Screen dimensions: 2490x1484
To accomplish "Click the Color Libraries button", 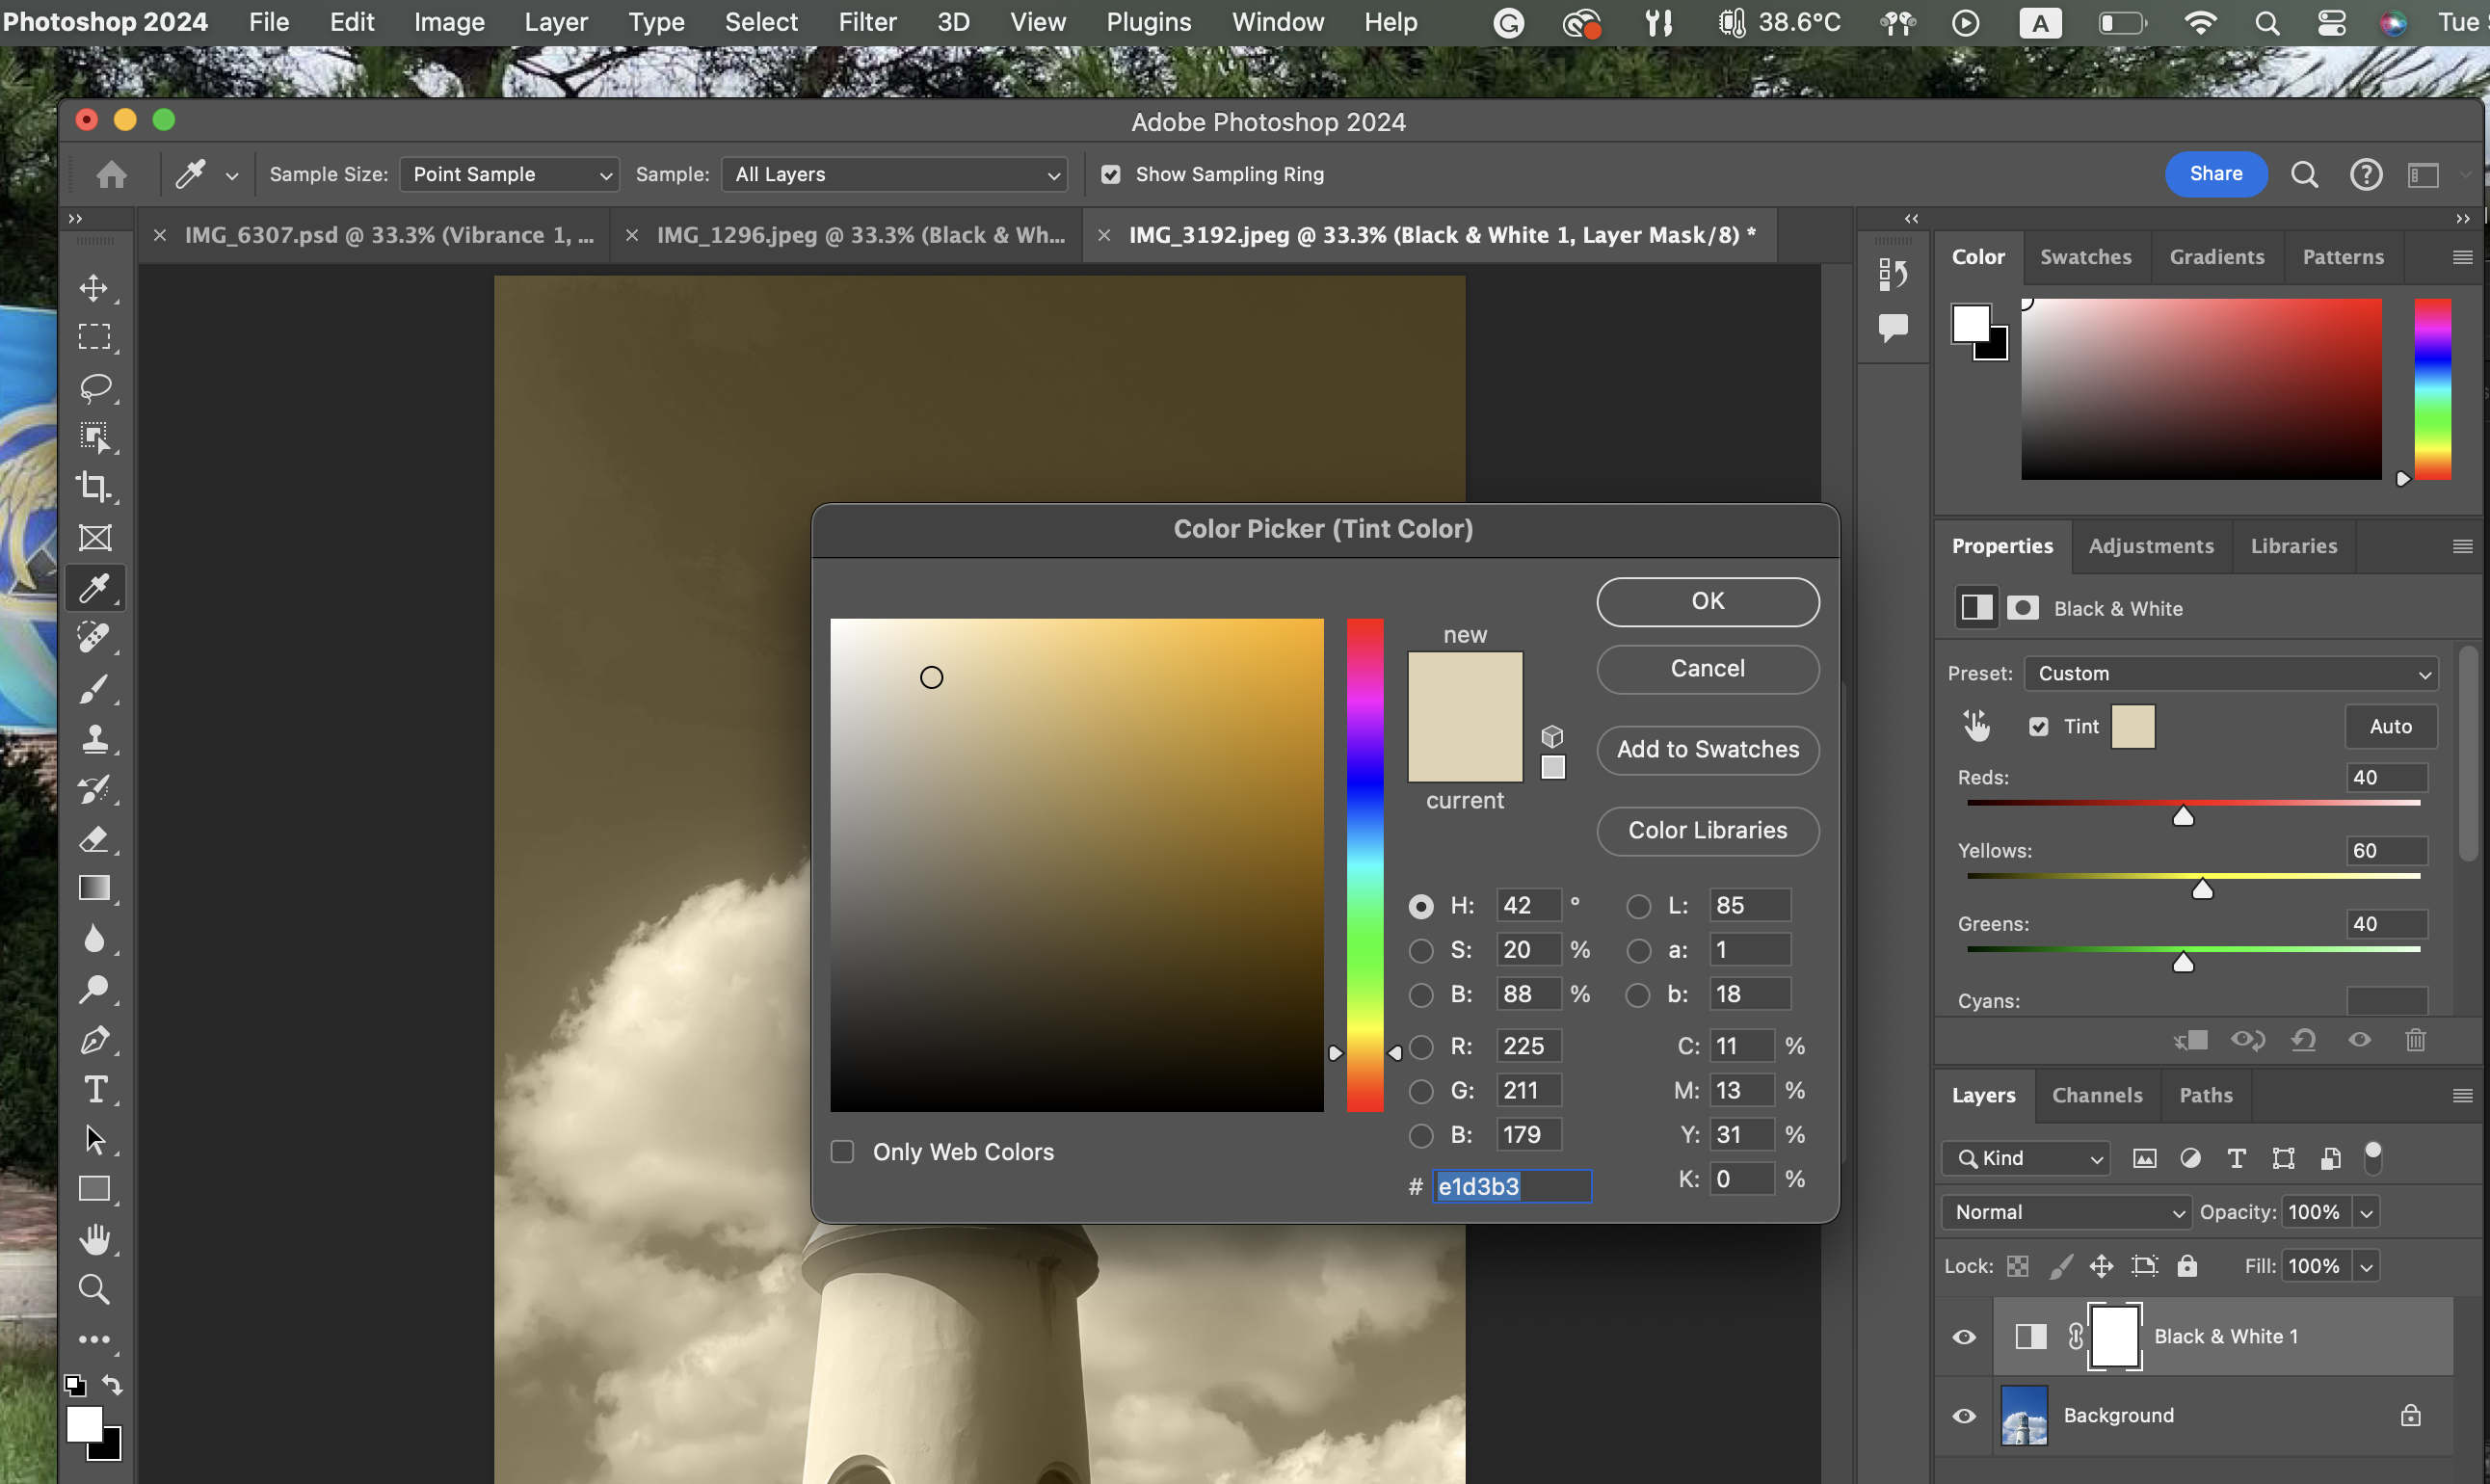I will [x=1707, y=830].
